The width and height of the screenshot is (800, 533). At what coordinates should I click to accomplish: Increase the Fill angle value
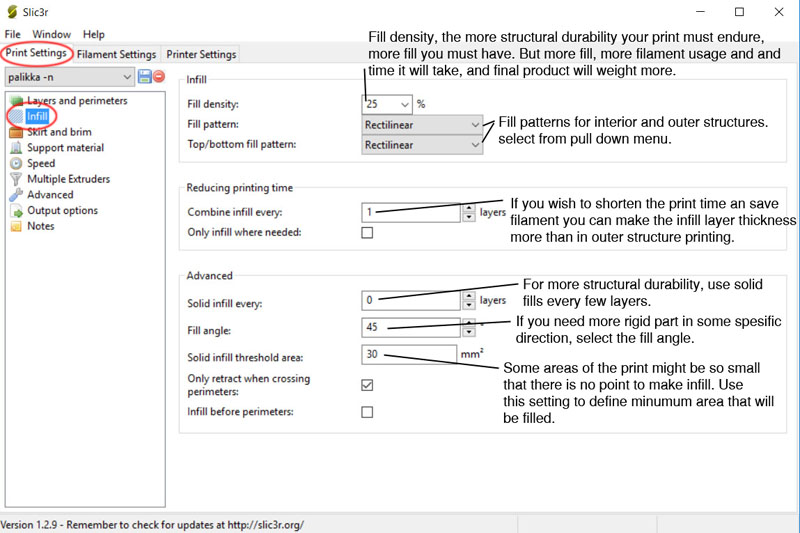468,323
